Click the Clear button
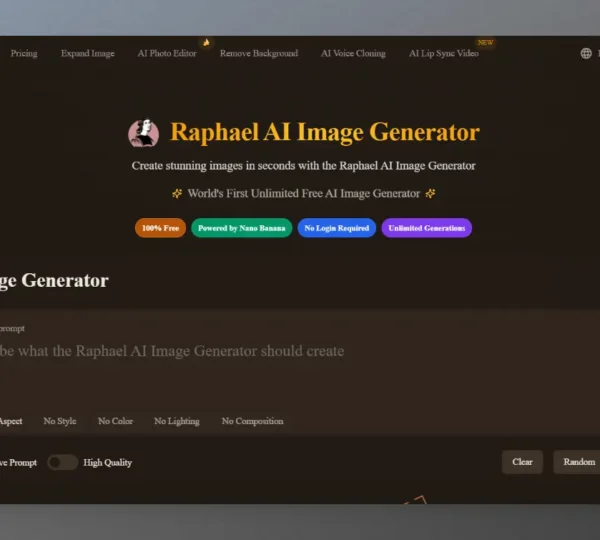 click(522, 462)
